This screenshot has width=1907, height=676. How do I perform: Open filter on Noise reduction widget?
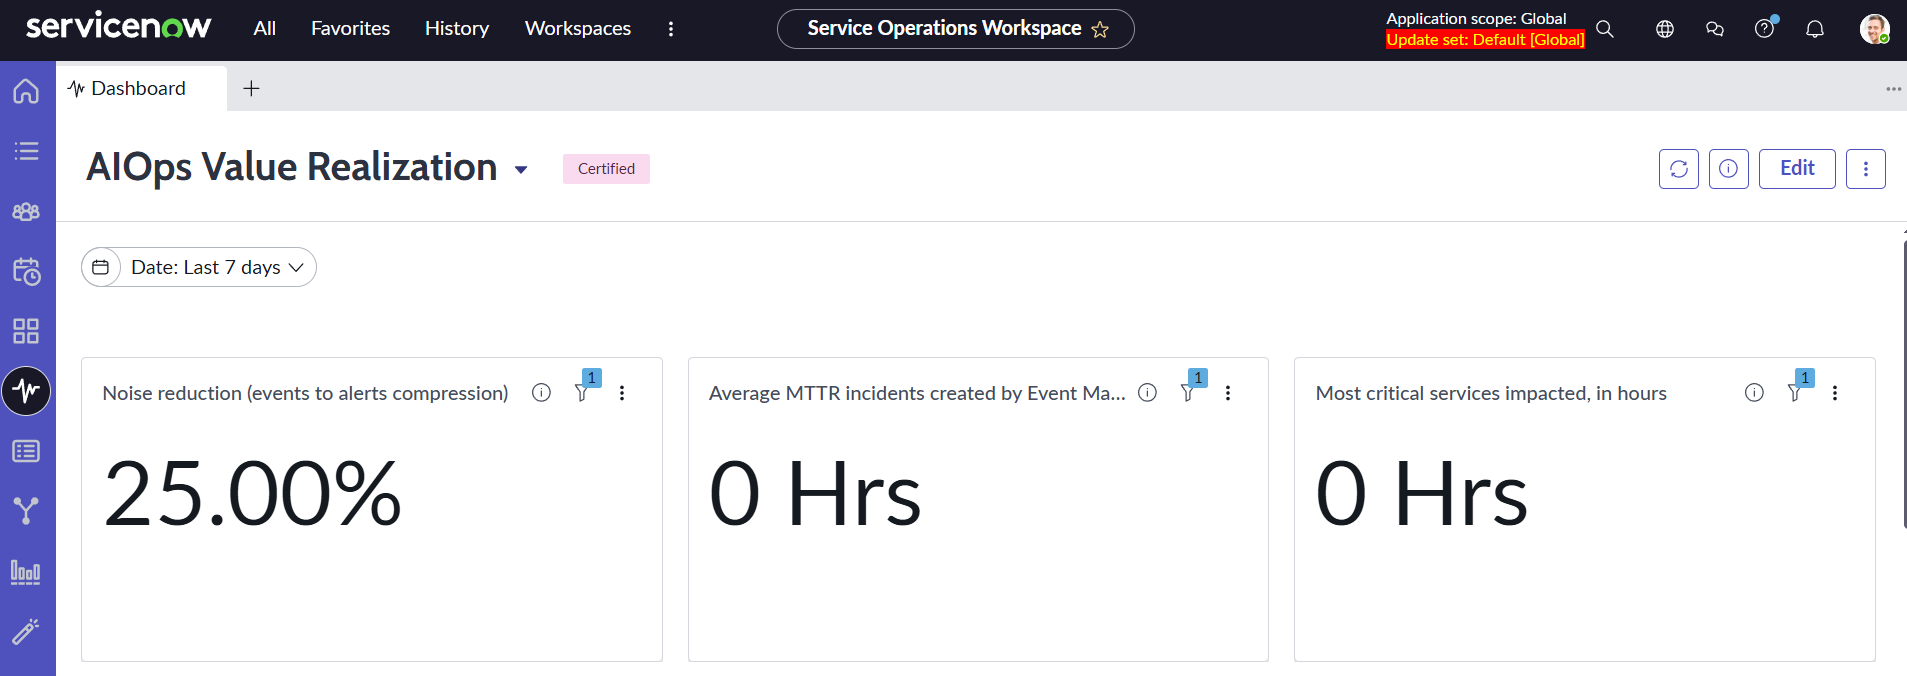click(582, 393)
